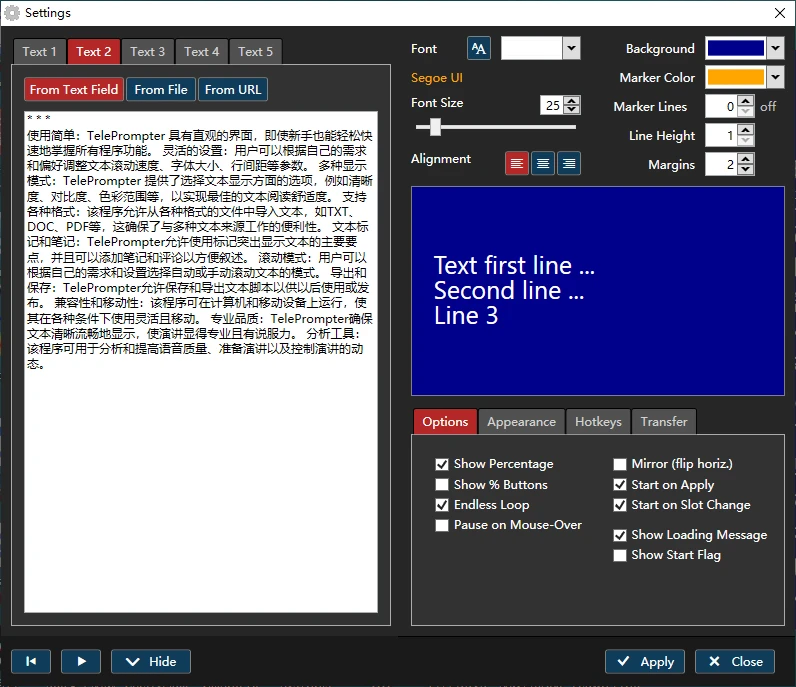Click the blue text preview panel
The image size is (796, 687).
tap(598, 291)
